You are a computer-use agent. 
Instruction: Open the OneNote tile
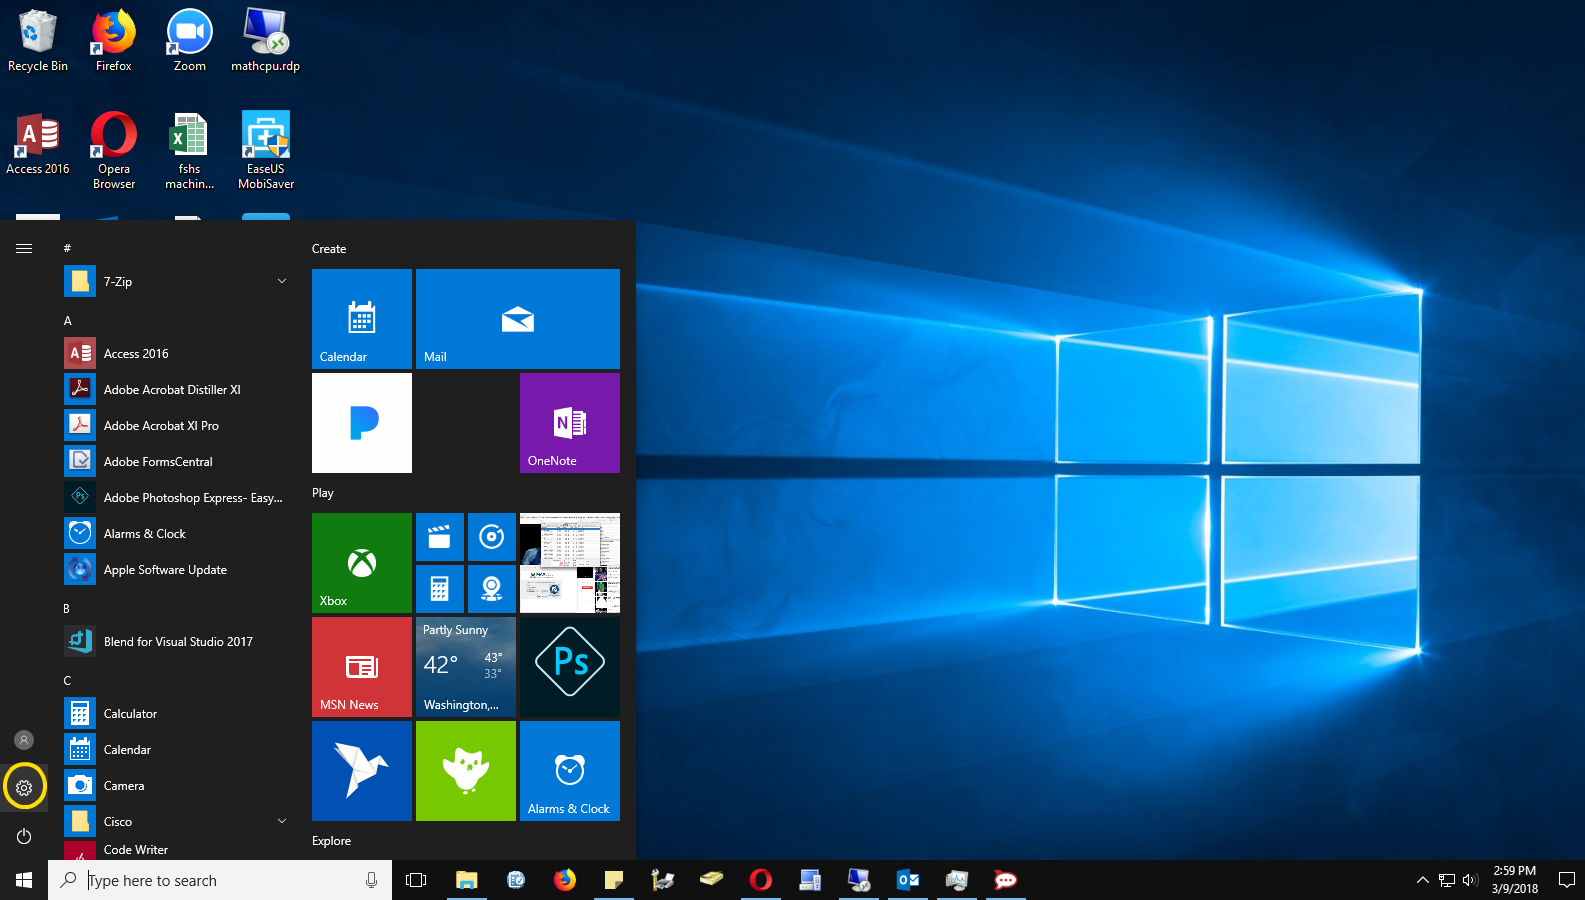coord(570,423)
